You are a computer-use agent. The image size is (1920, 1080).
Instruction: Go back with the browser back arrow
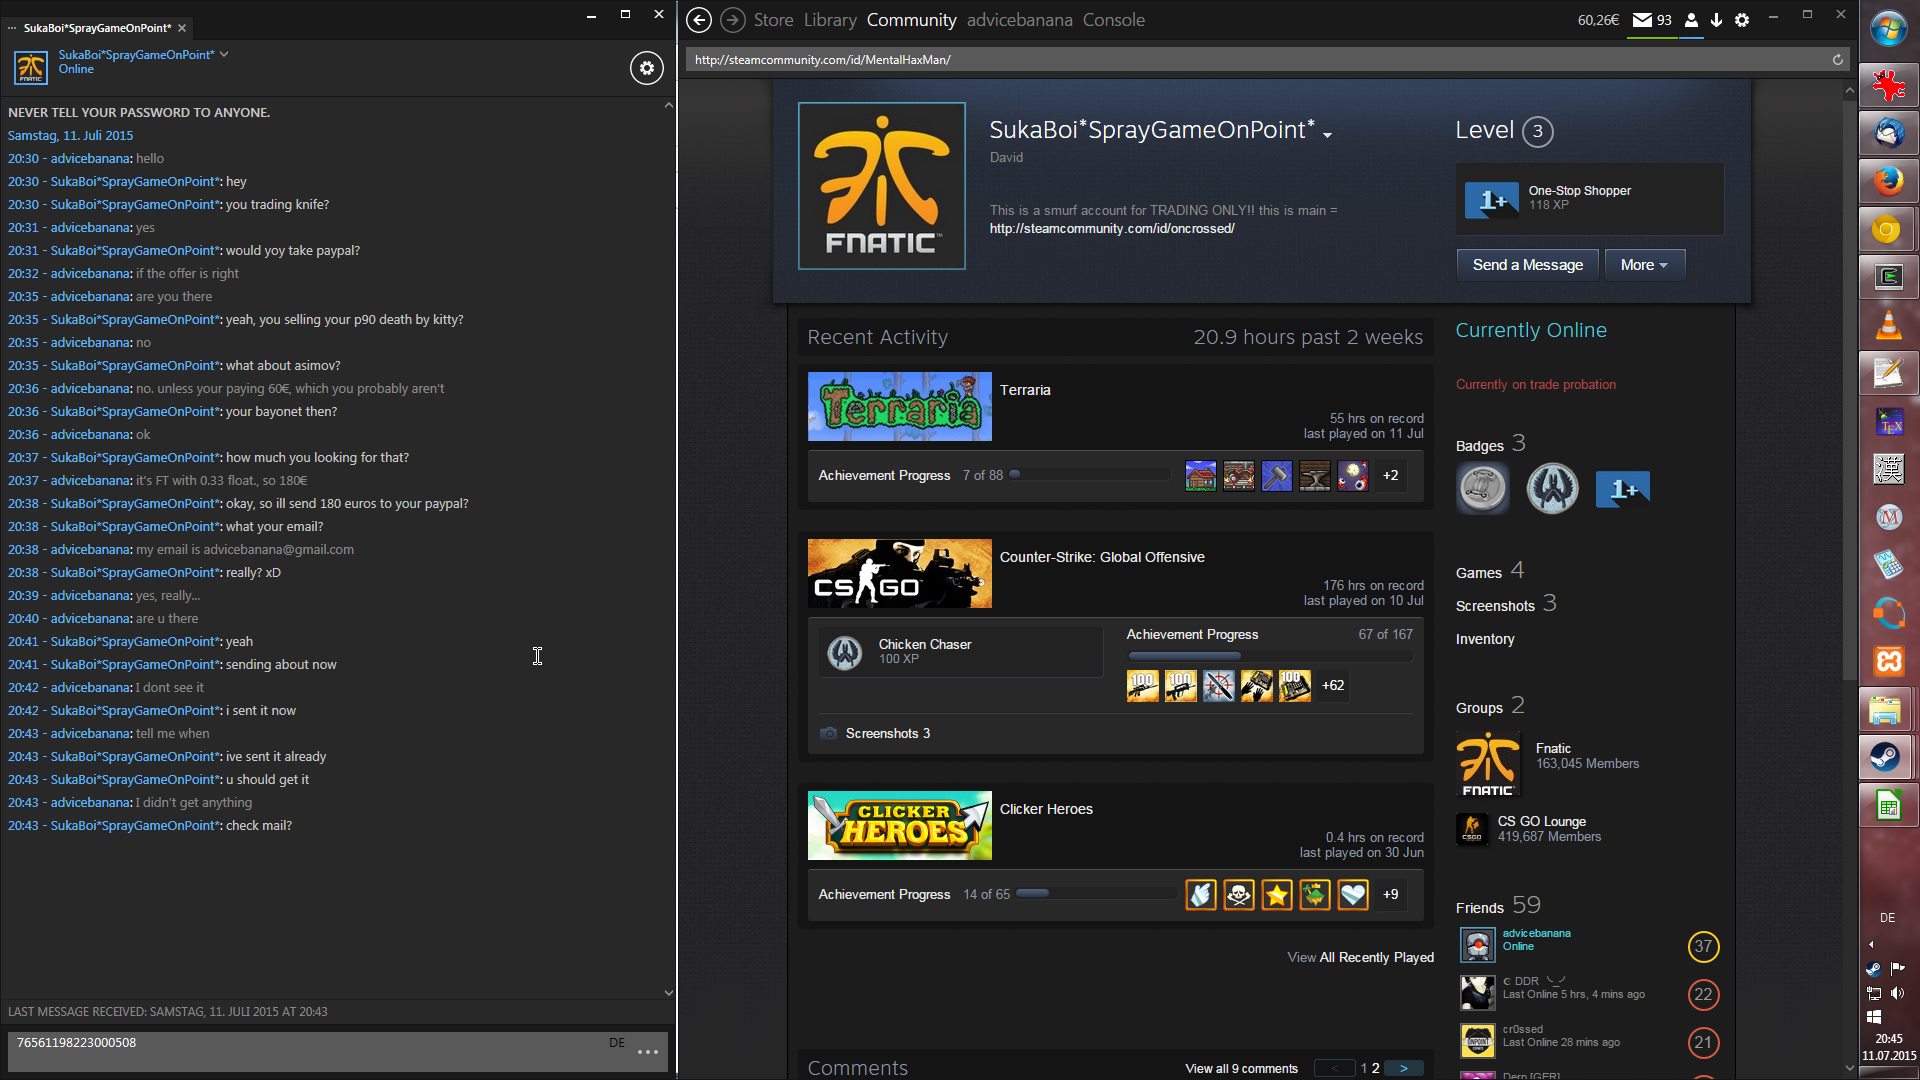699,20
